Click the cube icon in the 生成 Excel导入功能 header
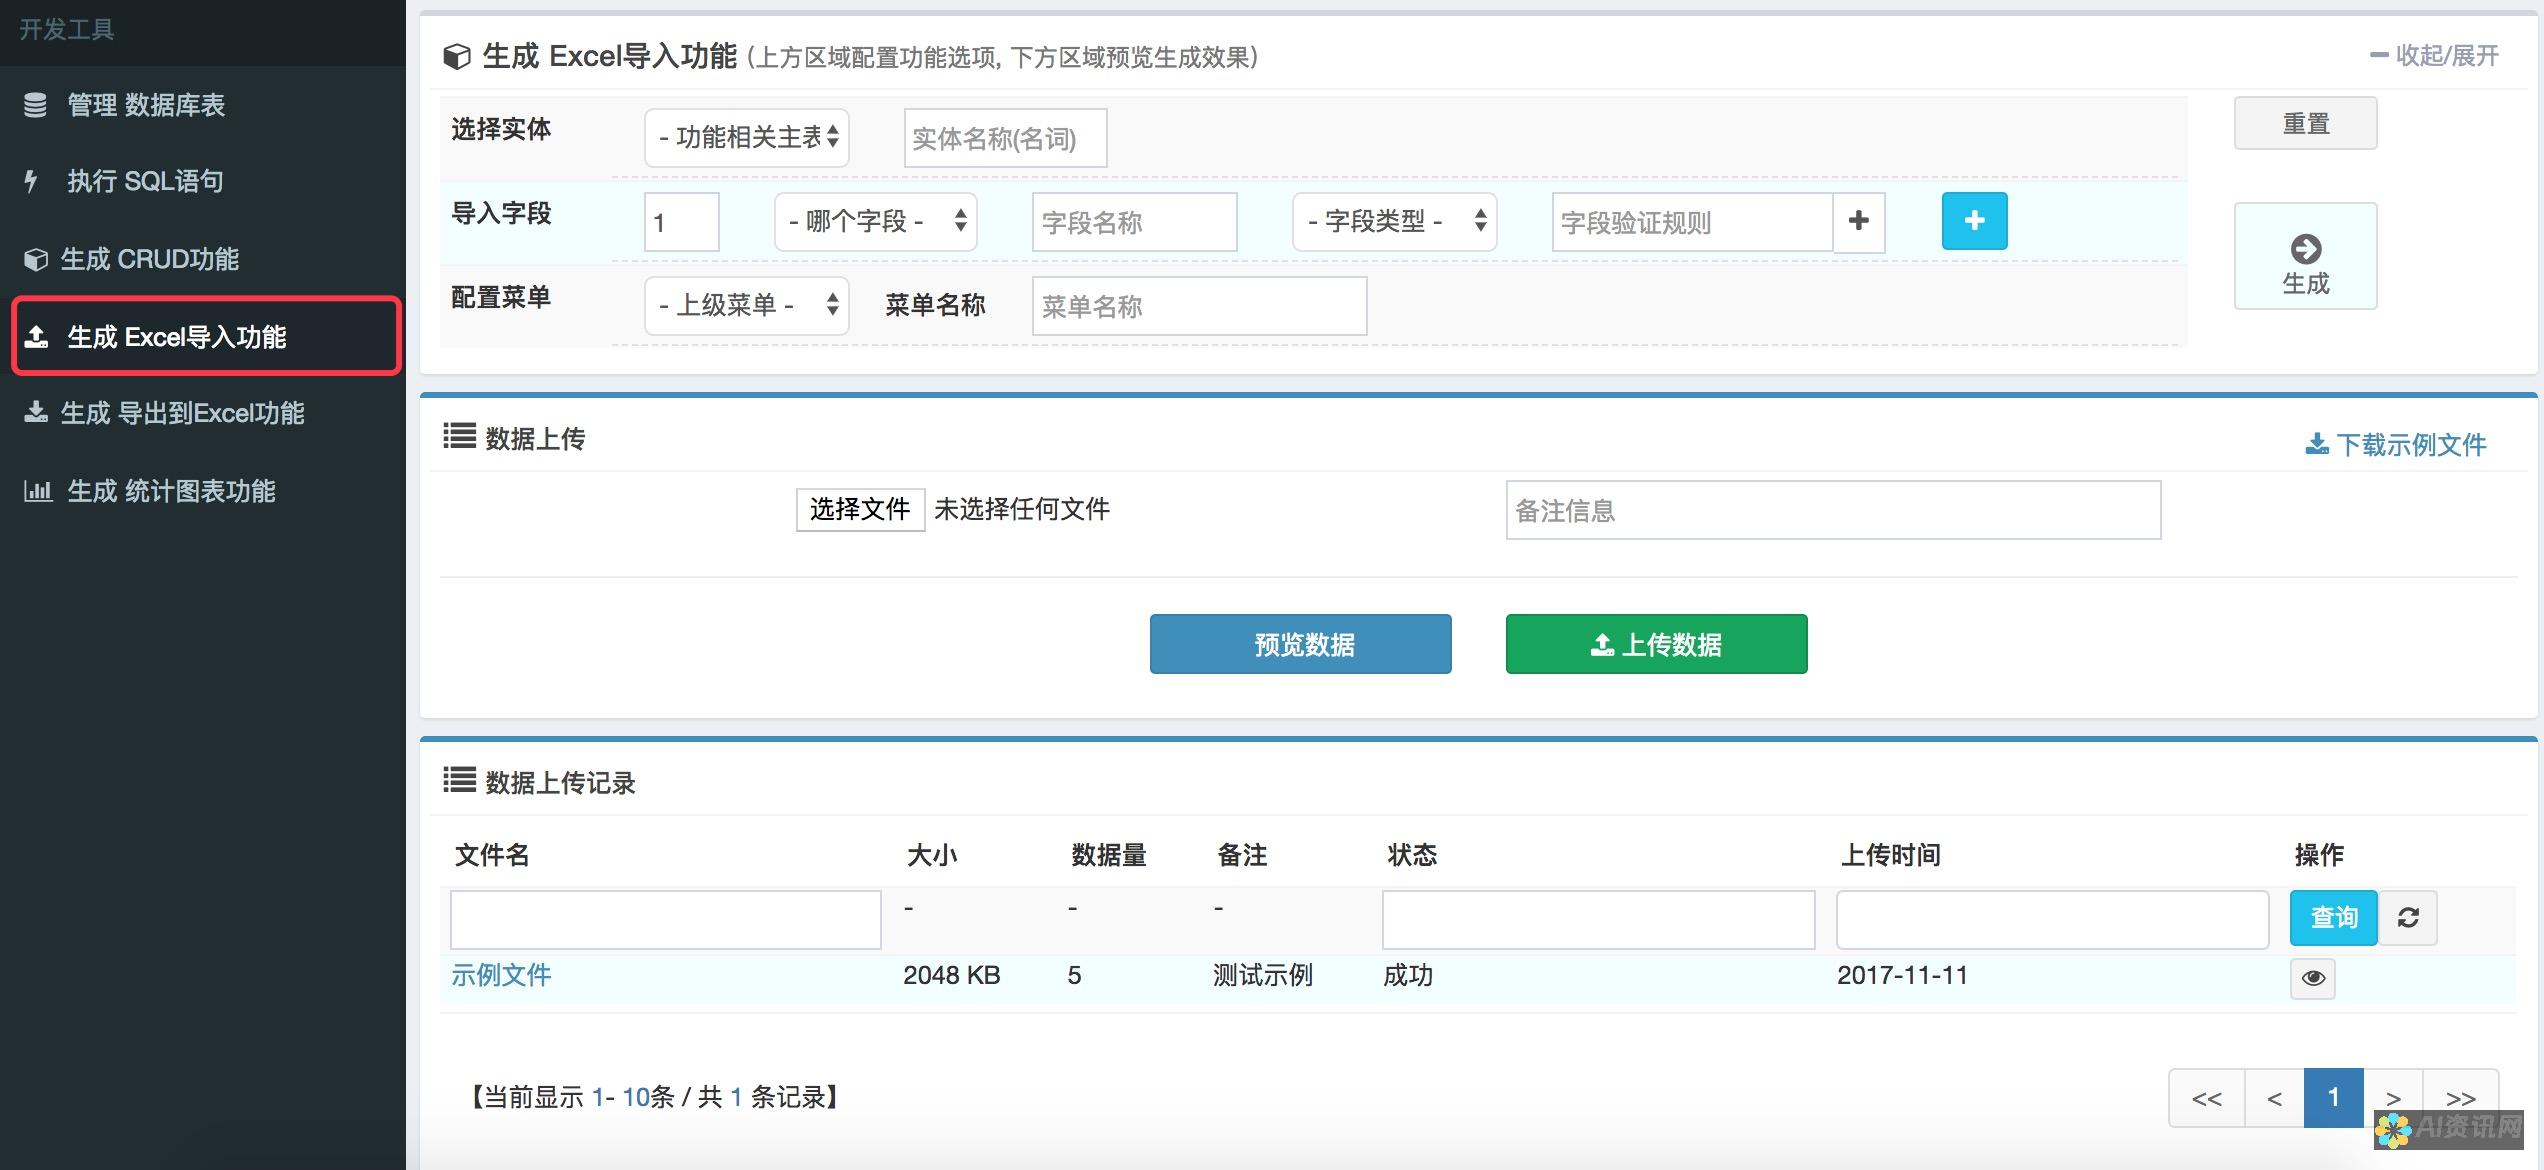2544x1170 pixels. [457, 57]
